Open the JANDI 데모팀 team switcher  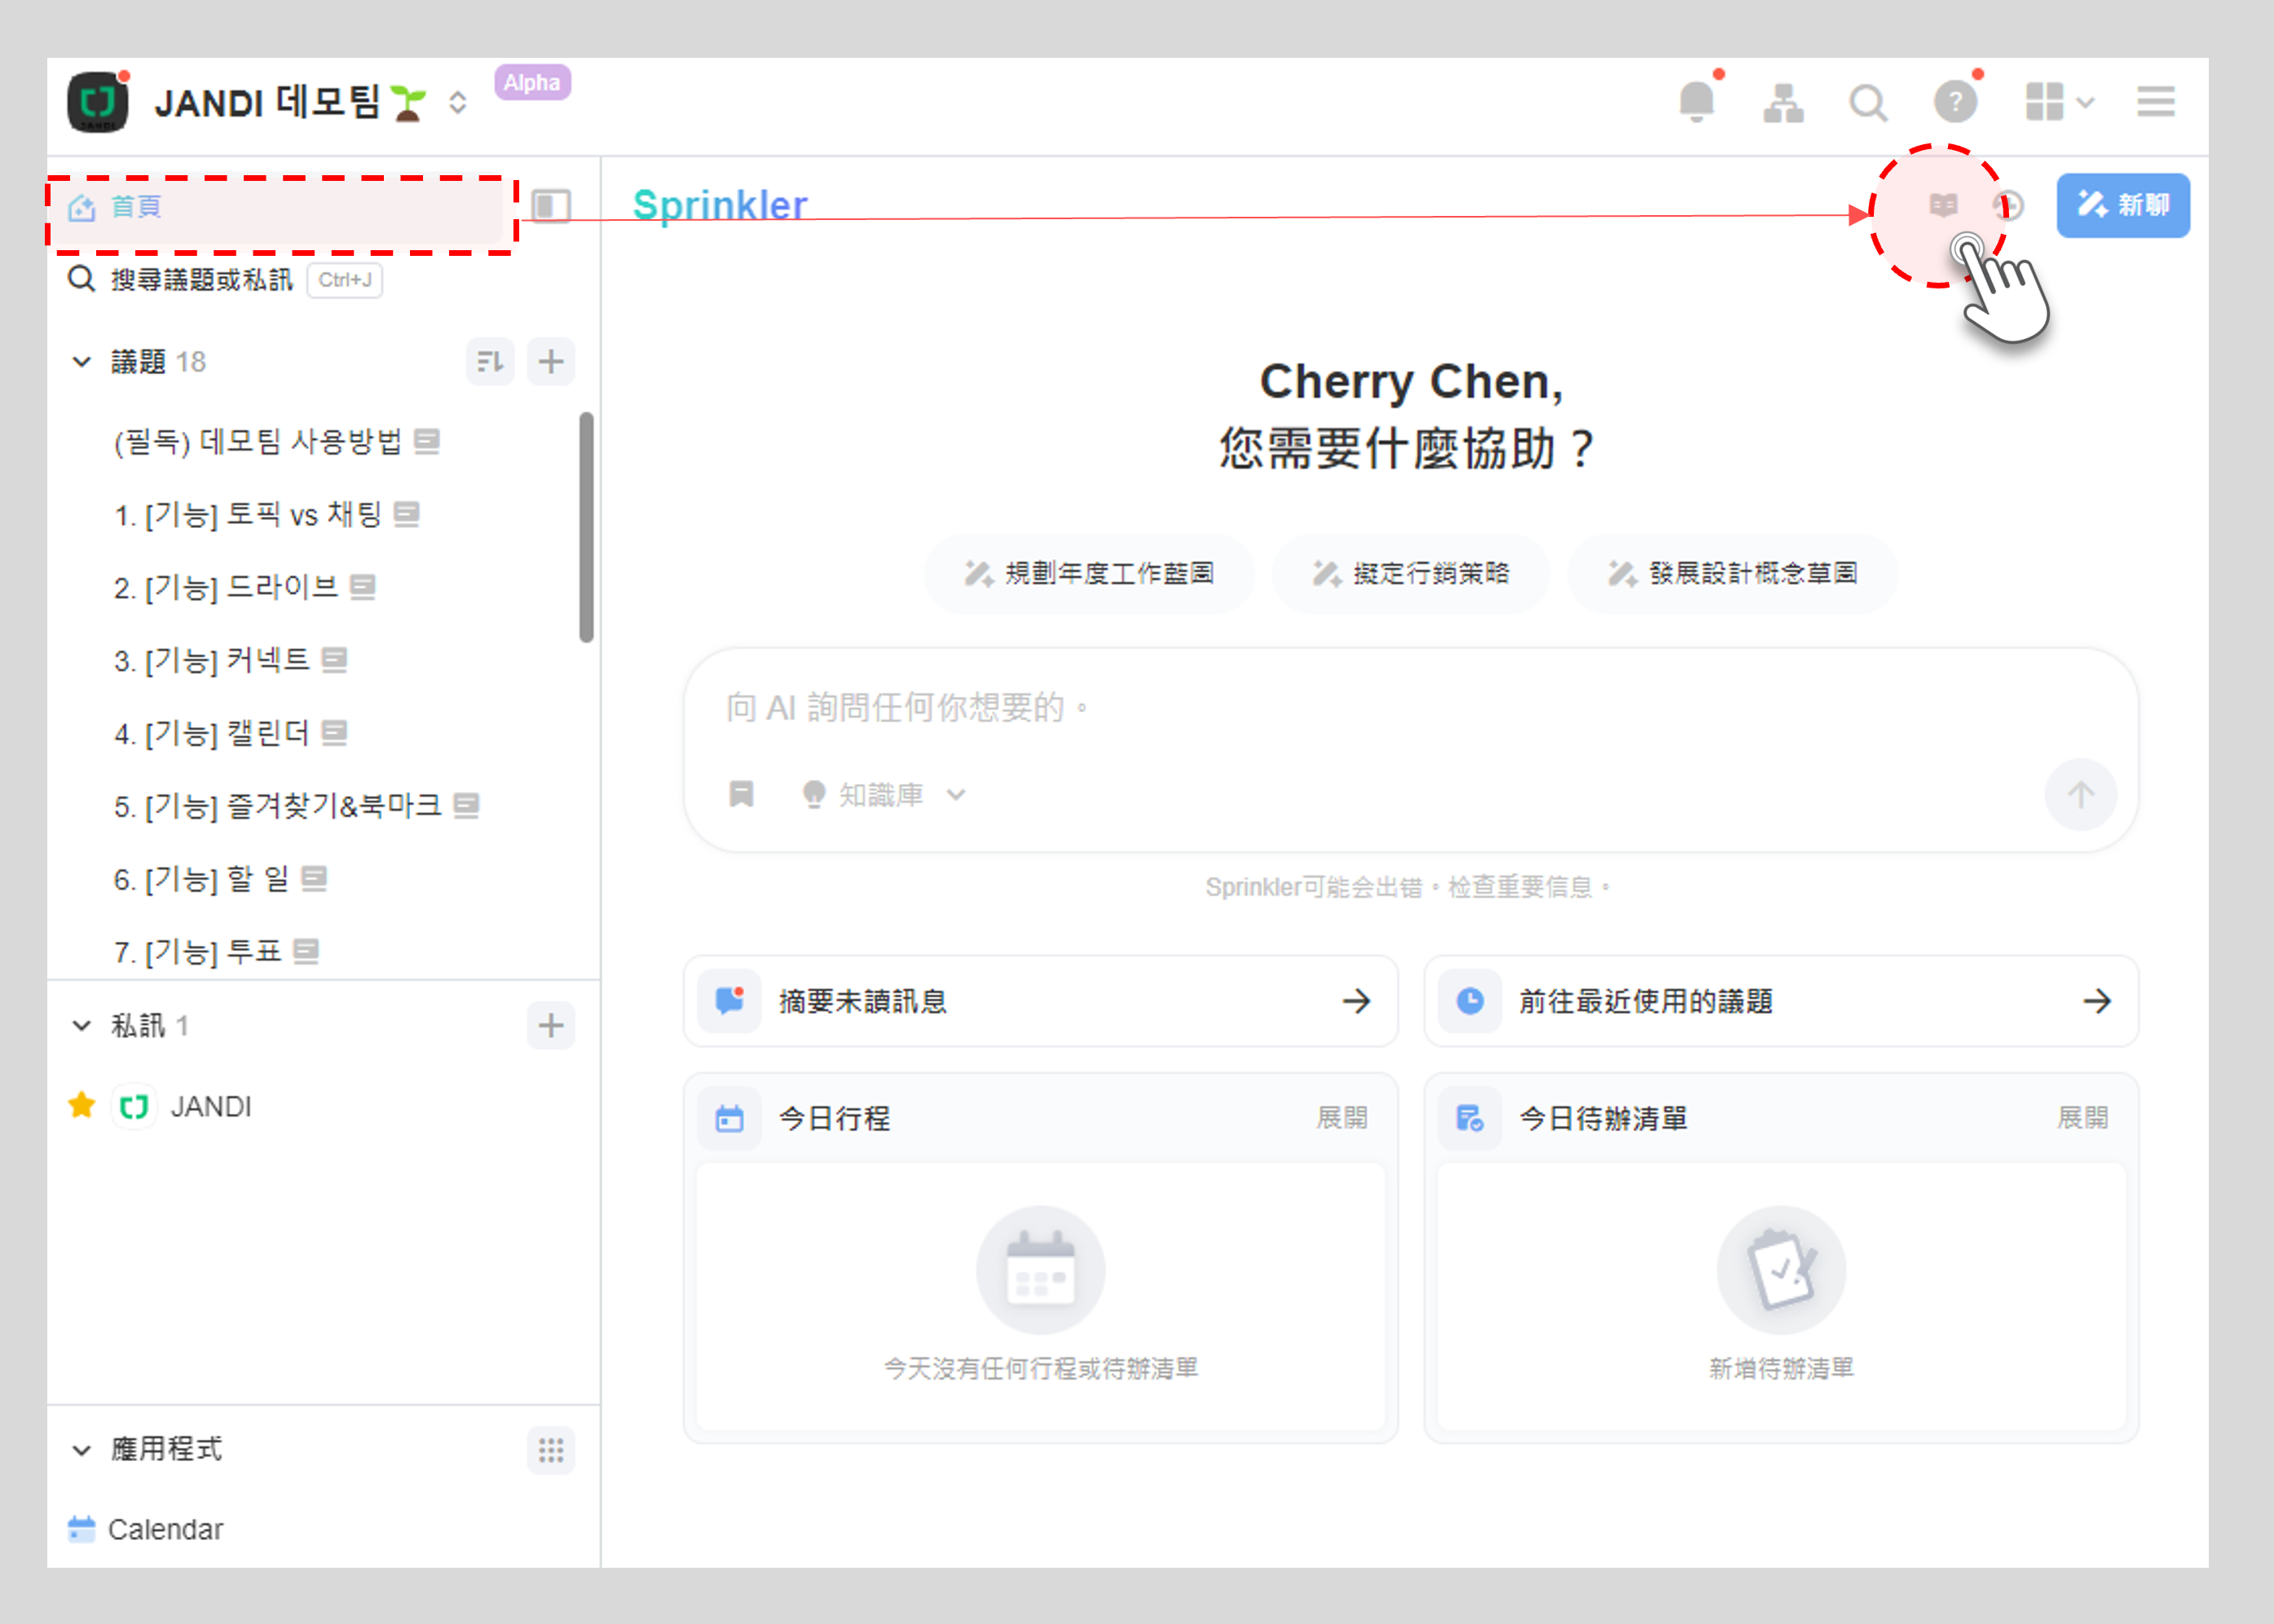point(270,102)
